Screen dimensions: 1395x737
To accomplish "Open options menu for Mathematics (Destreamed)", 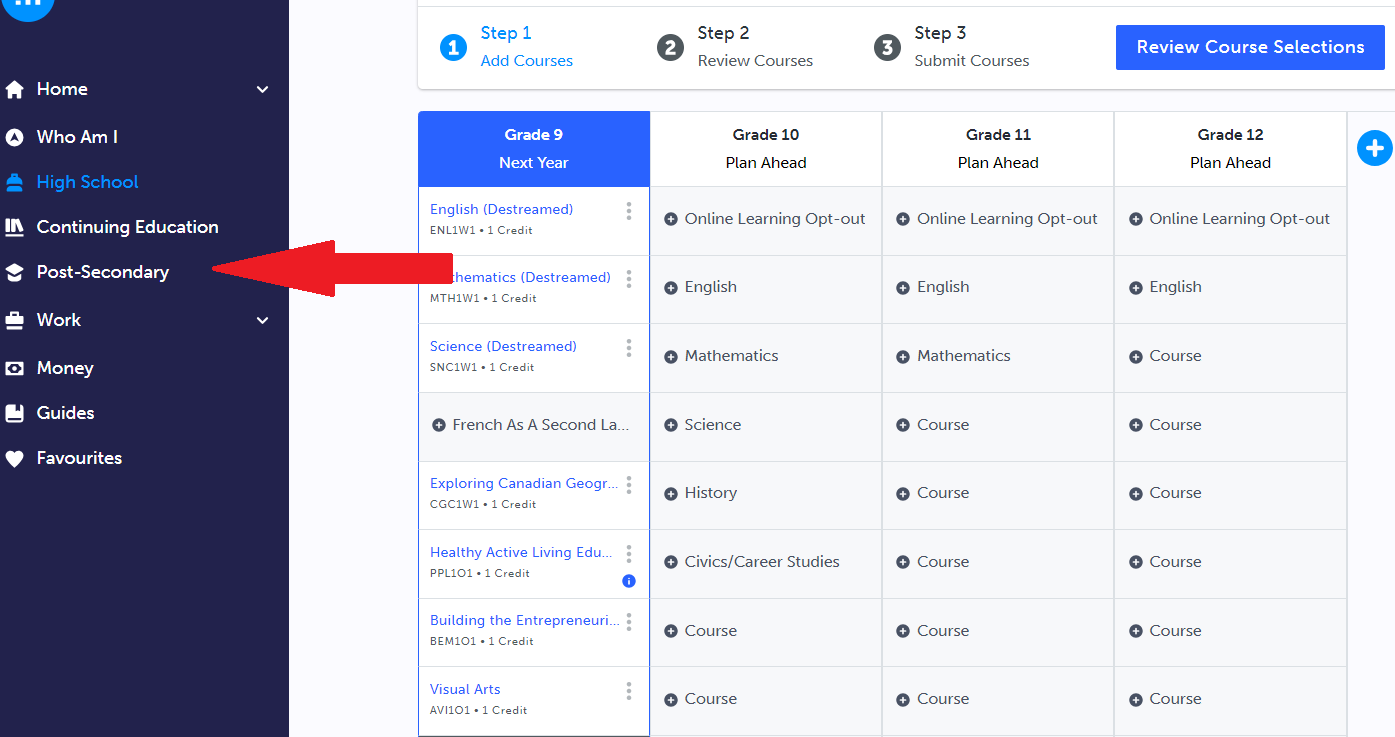I will (629, 279).
